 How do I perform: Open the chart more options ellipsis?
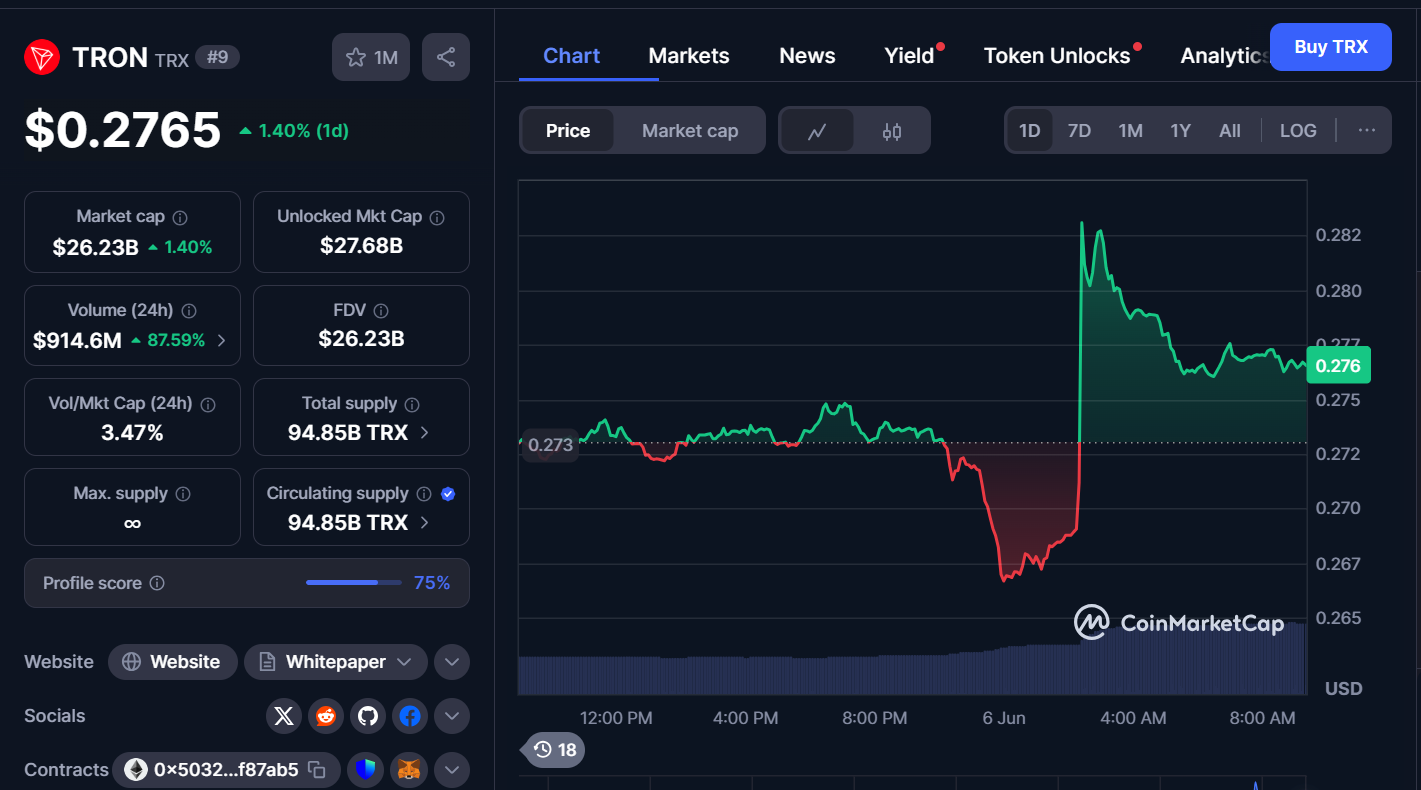coord(1367,130)
